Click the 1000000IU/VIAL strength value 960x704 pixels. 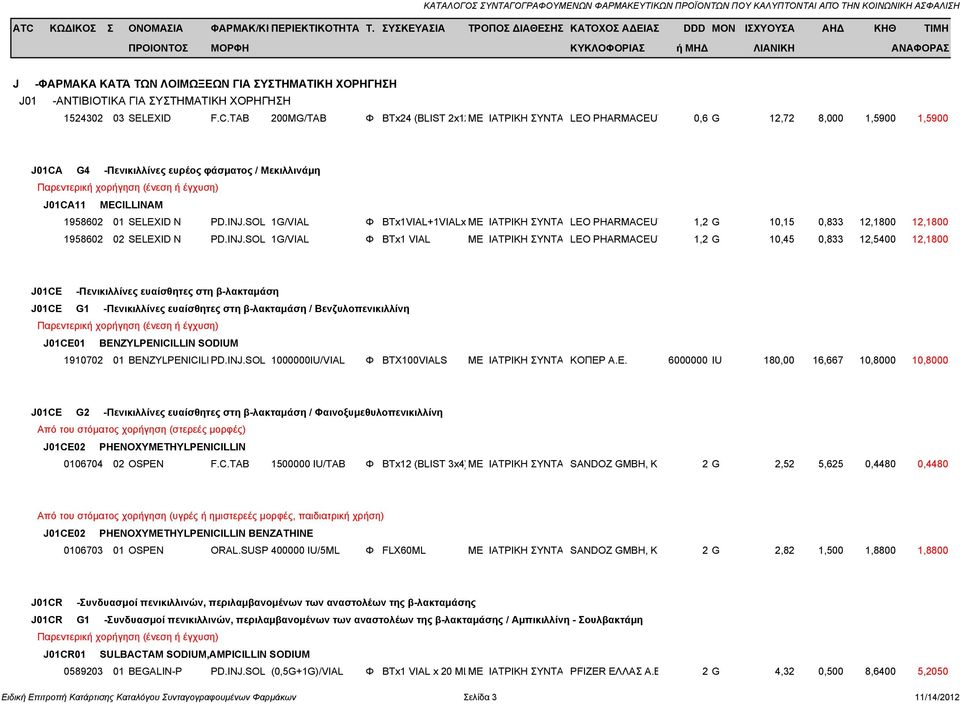308,361
